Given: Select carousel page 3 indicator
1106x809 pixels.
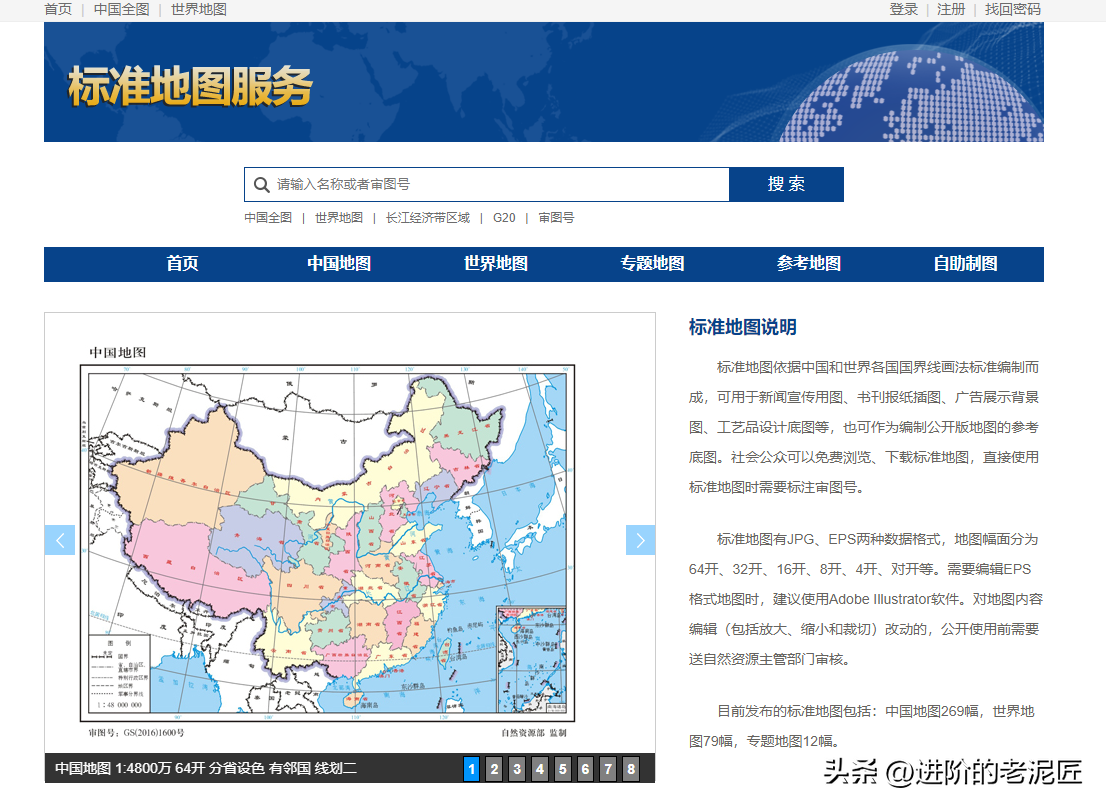Looking at the screenshot, I should [517, 770].
